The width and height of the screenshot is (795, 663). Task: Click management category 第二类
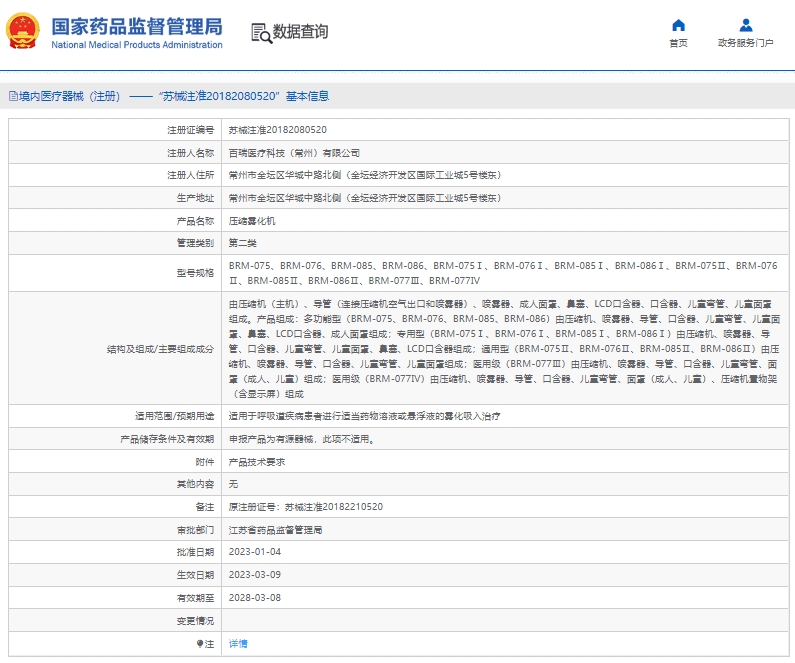click(x=242, y=243)
